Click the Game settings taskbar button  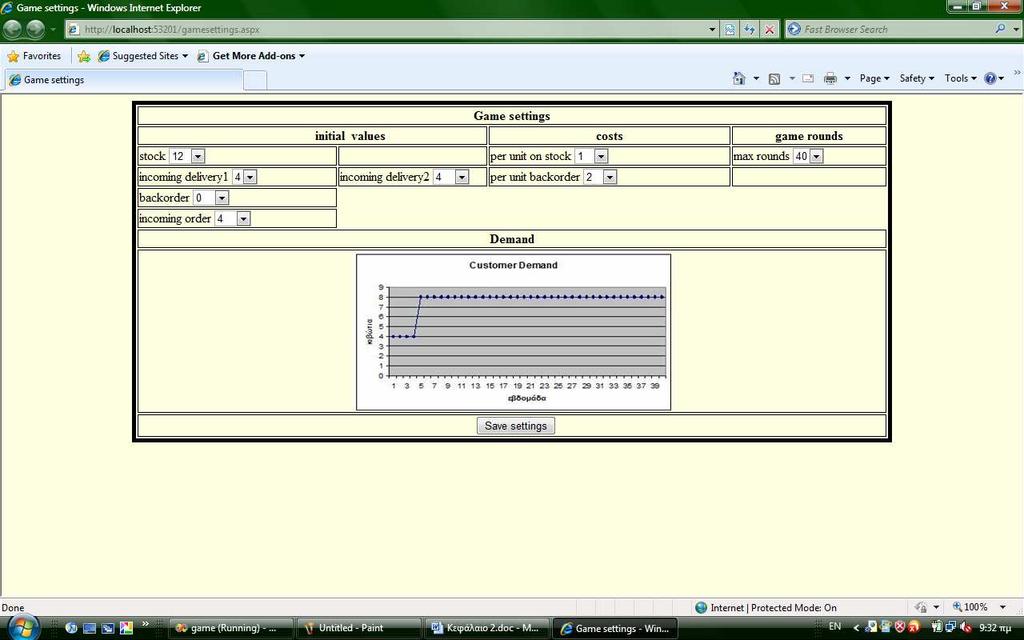615,628
